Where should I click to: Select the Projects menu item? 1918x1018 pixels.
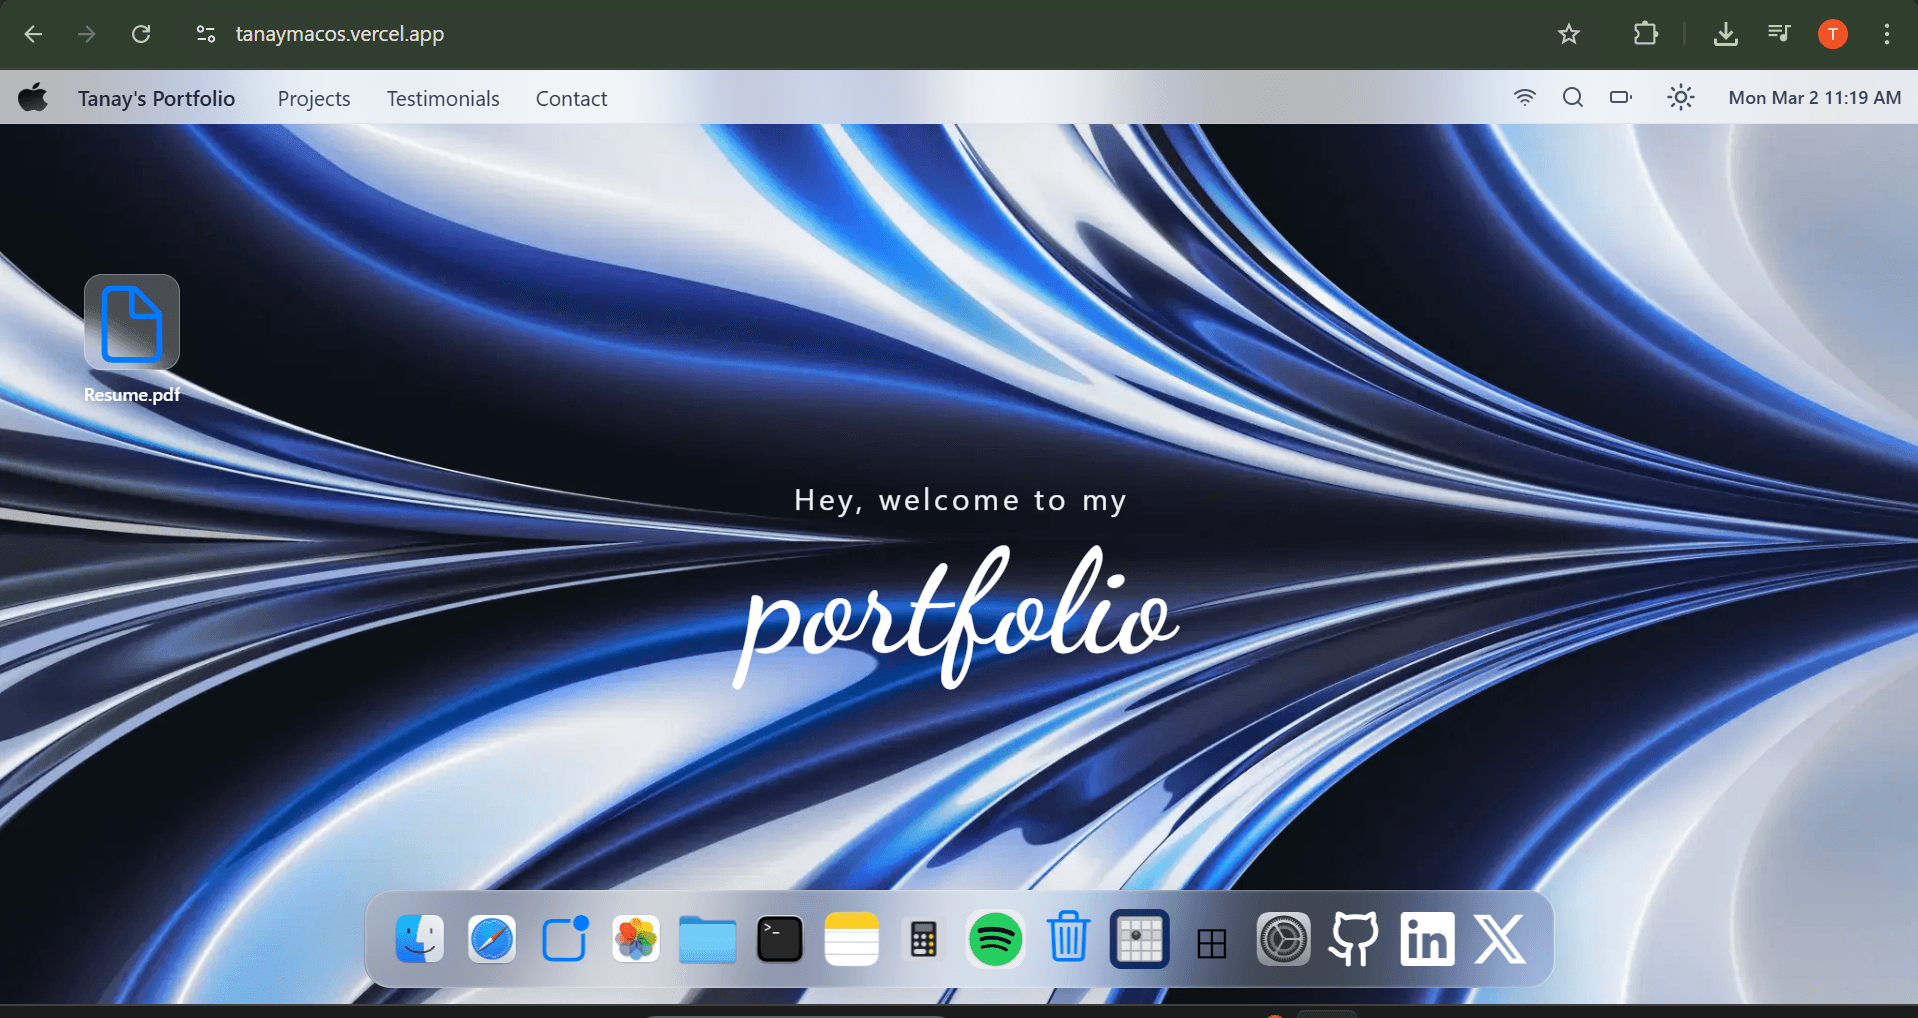click(x=313, y=97)
